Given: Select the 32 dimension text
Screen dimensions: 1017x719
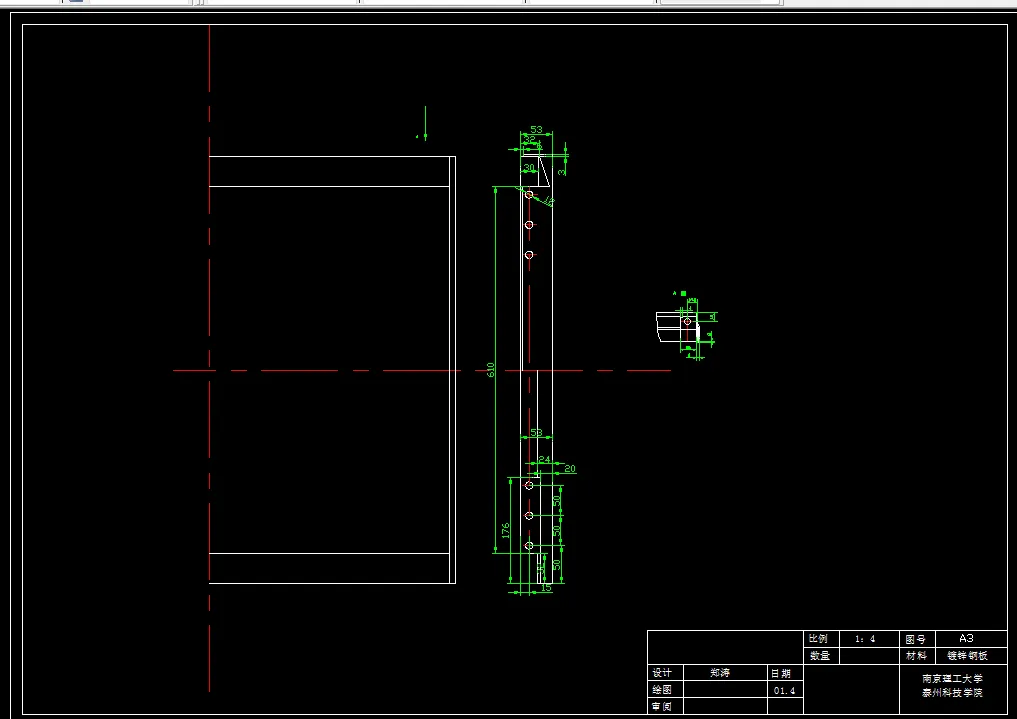Looking at the screenshot, I should tap(530, 139).
